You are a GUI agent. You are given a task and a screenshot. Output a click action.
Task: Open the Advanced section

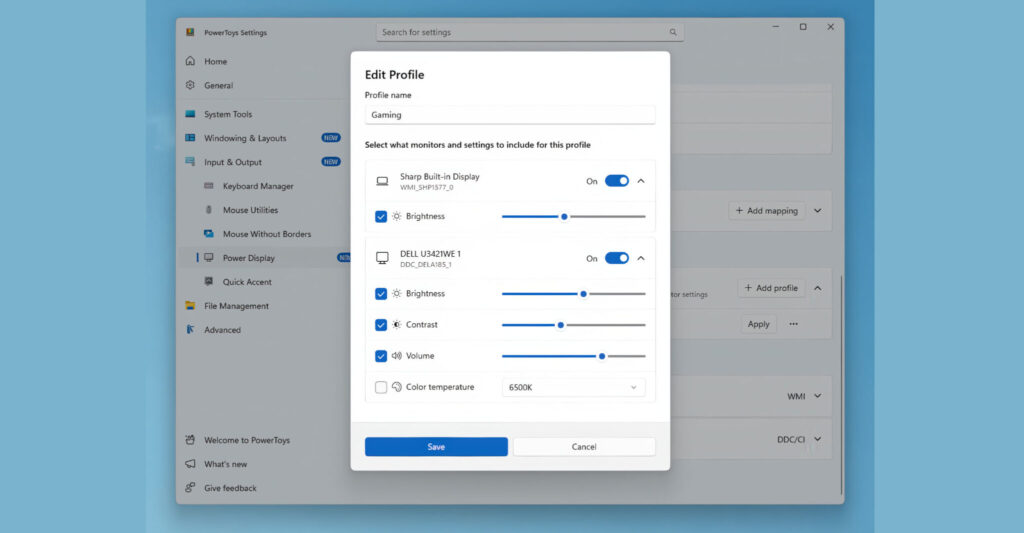coord(222,330)
